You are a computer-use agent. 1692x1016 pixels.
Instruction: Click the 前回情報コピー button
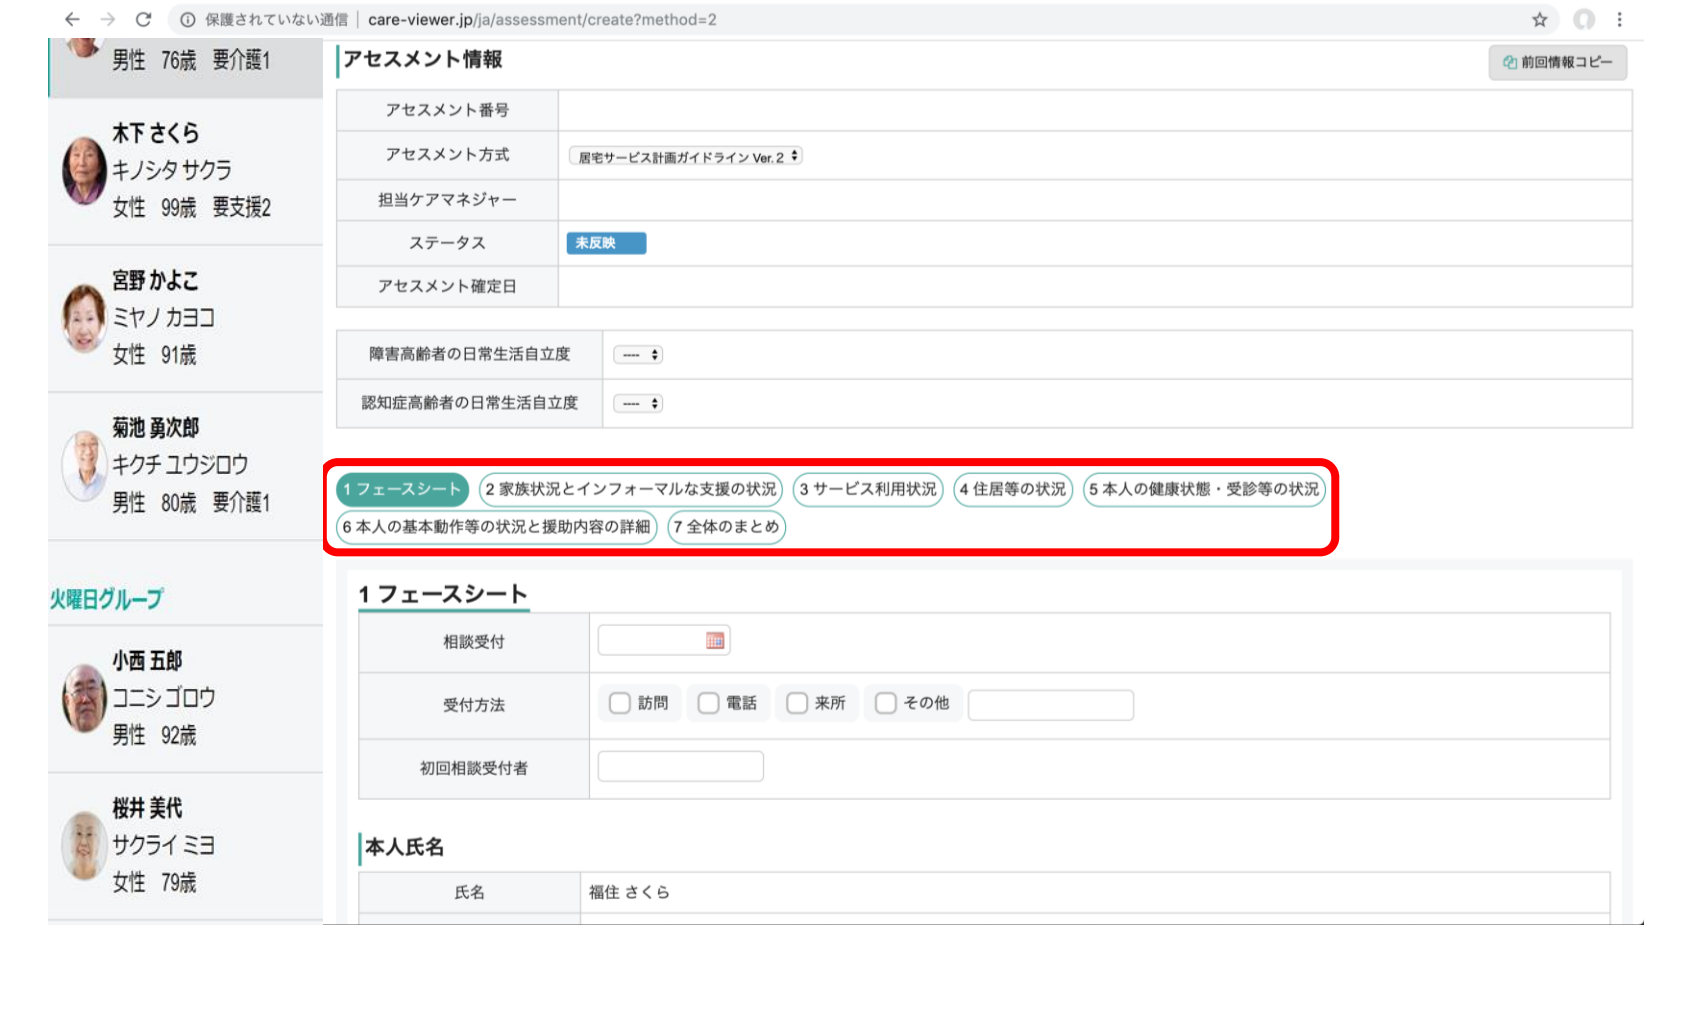[x=1557, y=62]
